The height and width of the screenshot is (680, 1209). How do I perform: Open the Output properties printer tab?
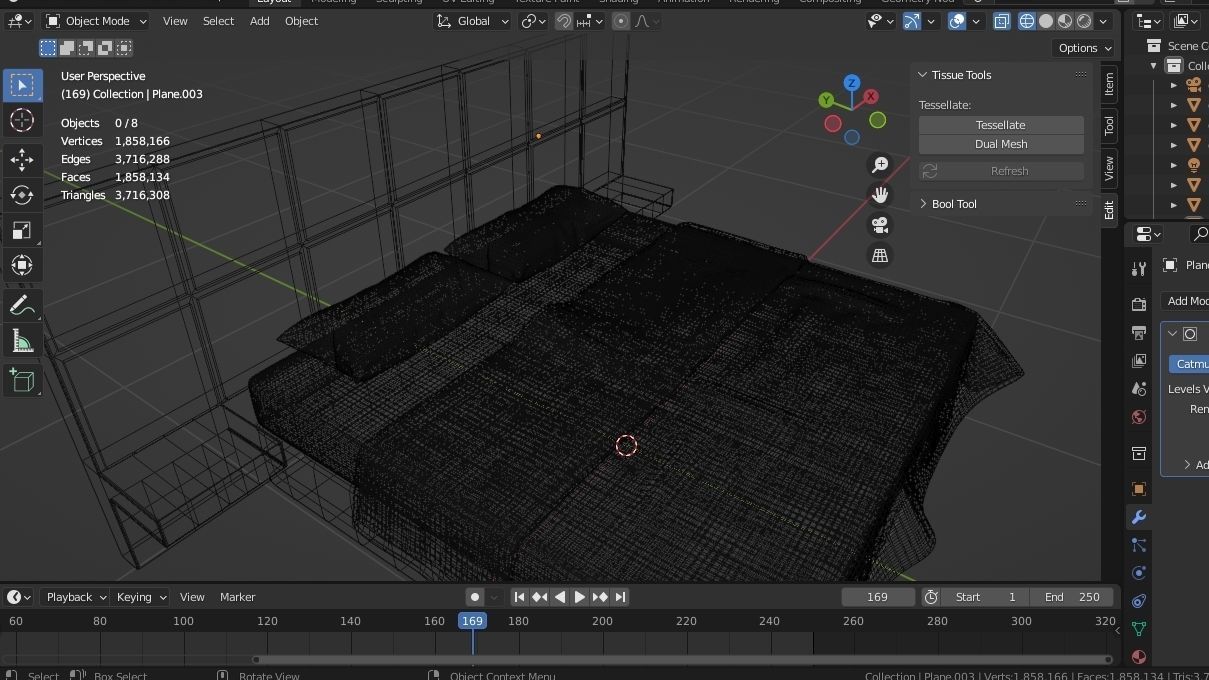(x=1138, y=332)
